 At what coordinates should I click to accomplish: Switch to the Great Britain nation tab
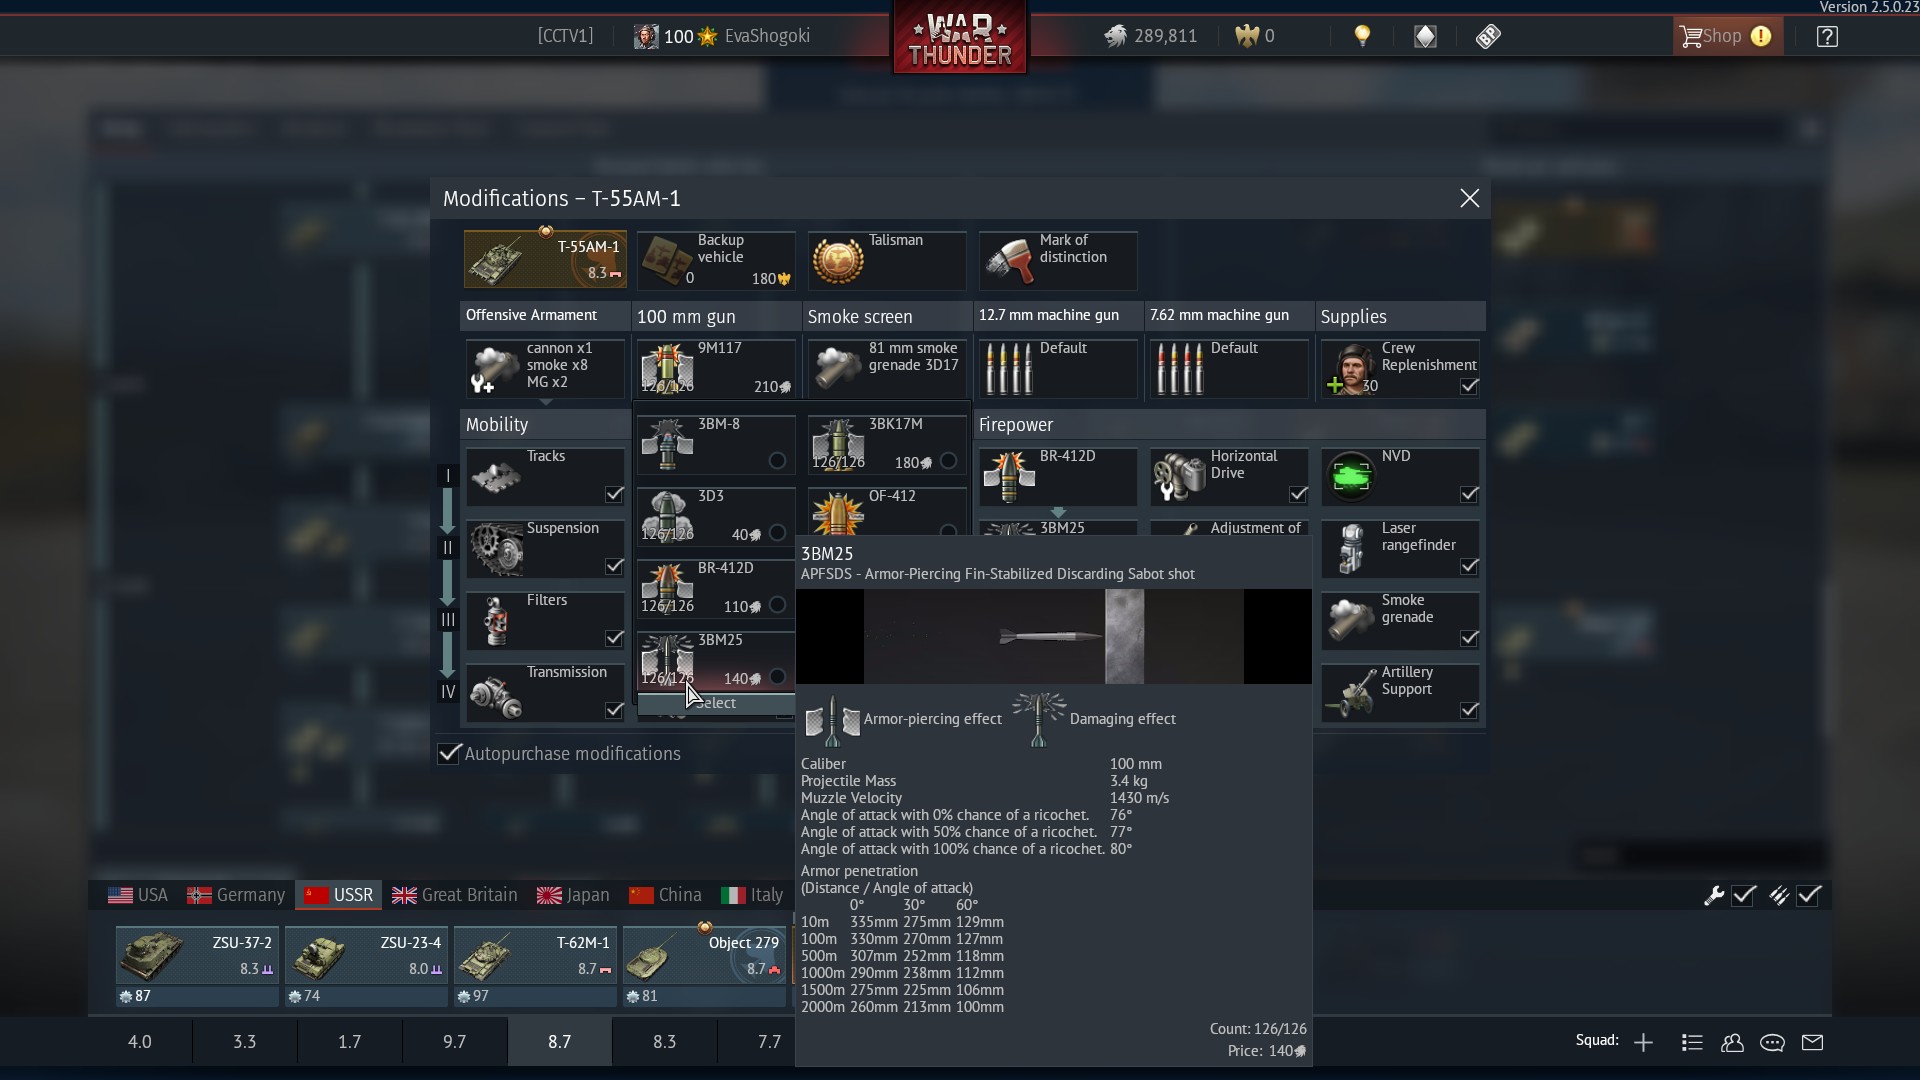tap(455, 895)
